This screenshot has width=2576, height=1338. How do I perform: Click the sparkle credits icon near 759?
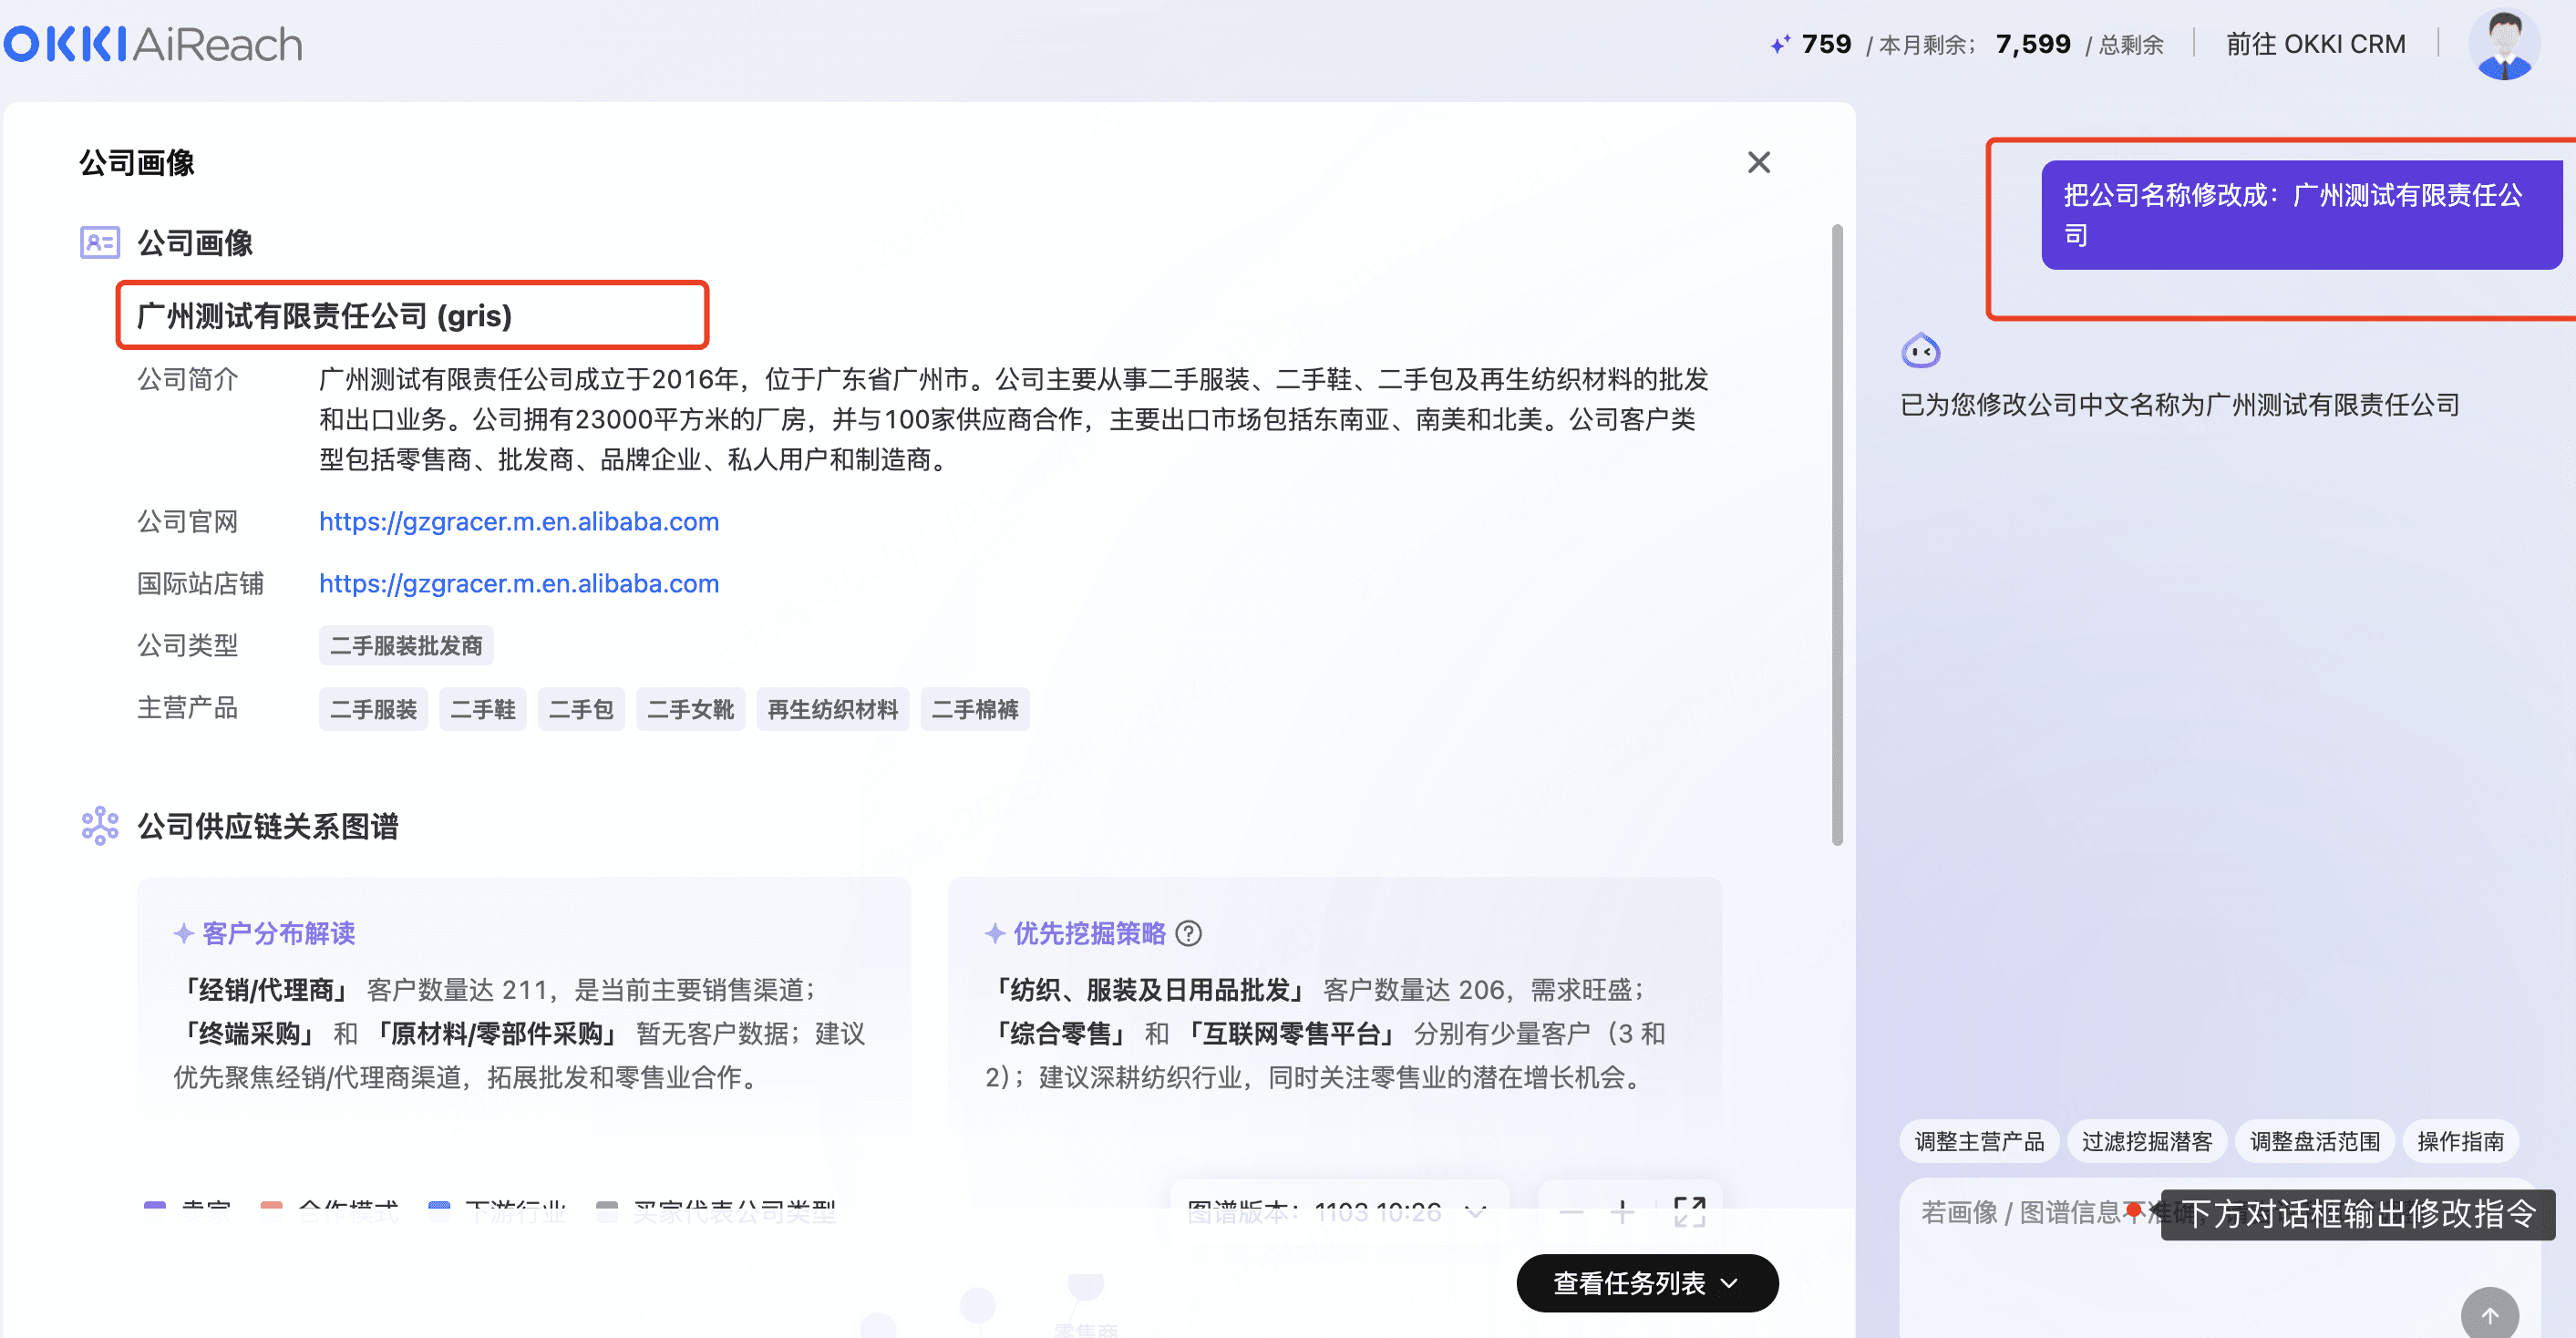coord(1779,45)
